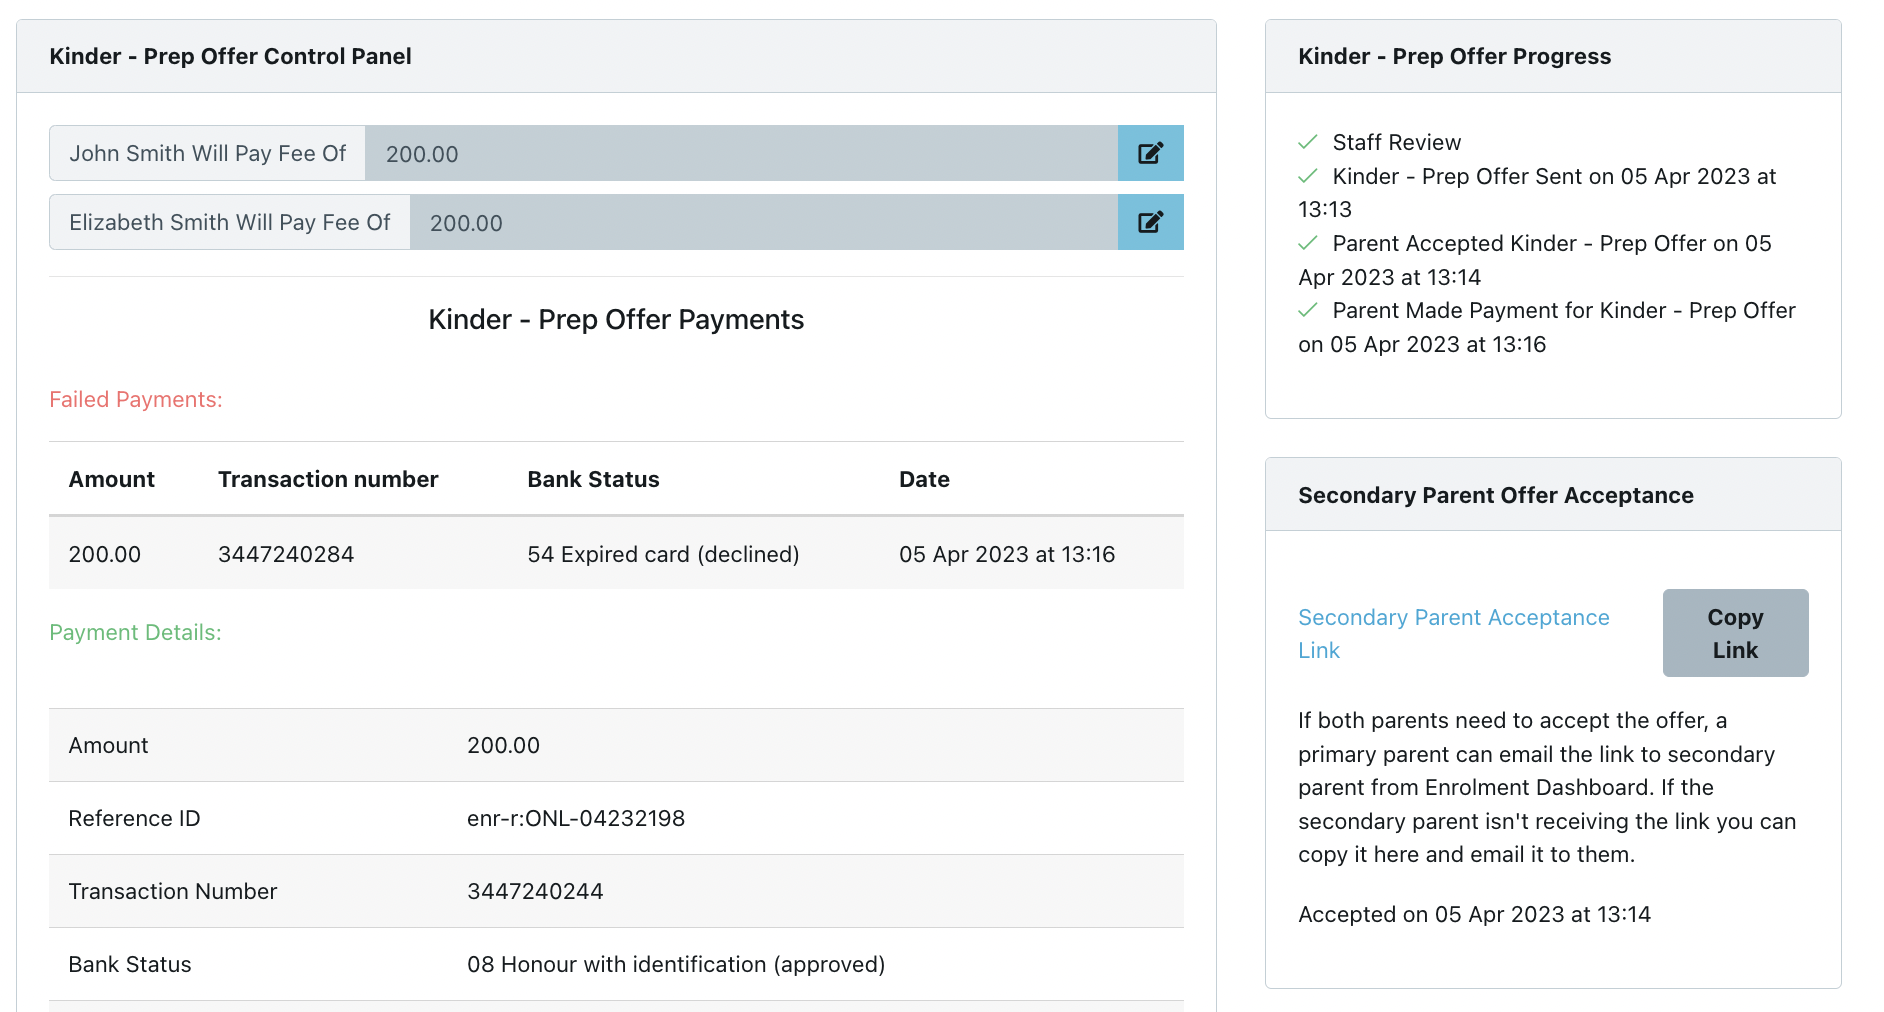Select failed transaction number 3447240284
This screenshot has width=1884, height=1012.
click(x=286, y=554)
